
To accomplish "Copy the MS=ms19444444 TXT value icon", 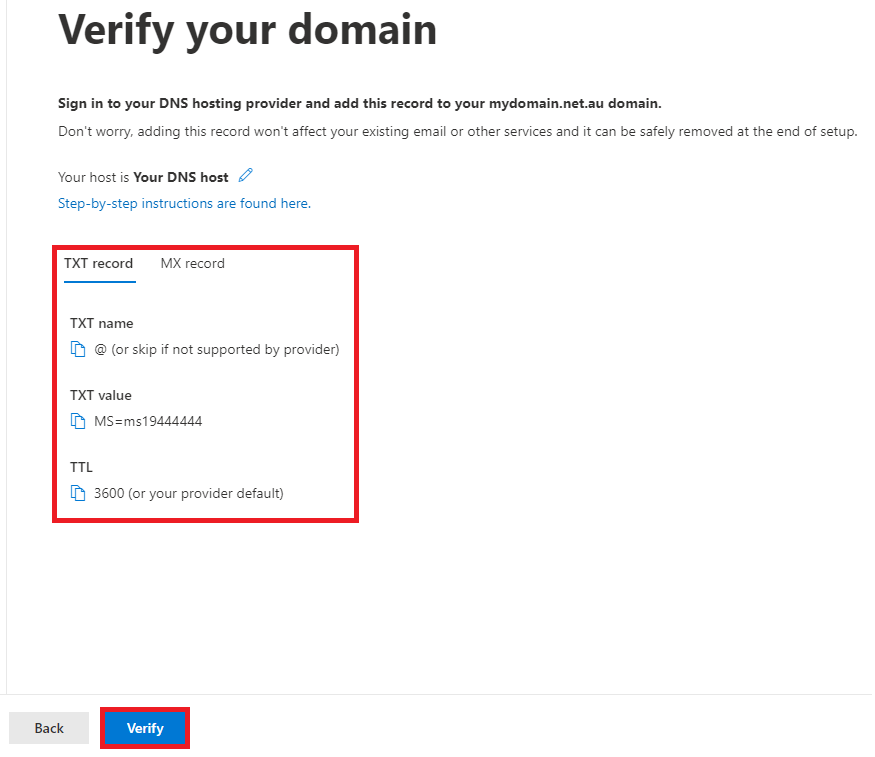I will [78, 421].
